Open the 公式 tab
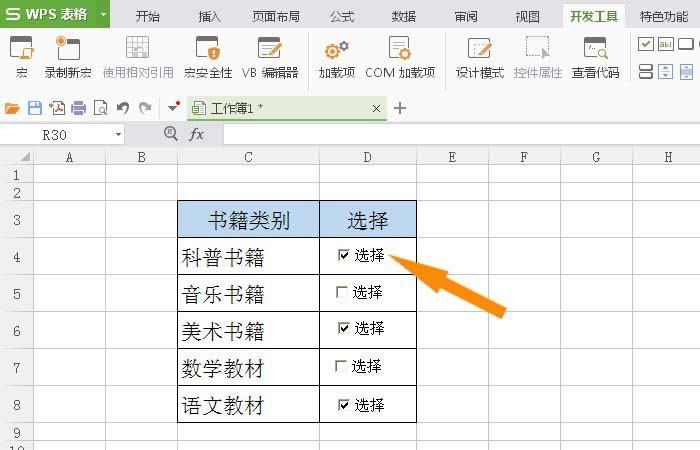Screen dimensions: 700x450 click(x=342, y=17)
